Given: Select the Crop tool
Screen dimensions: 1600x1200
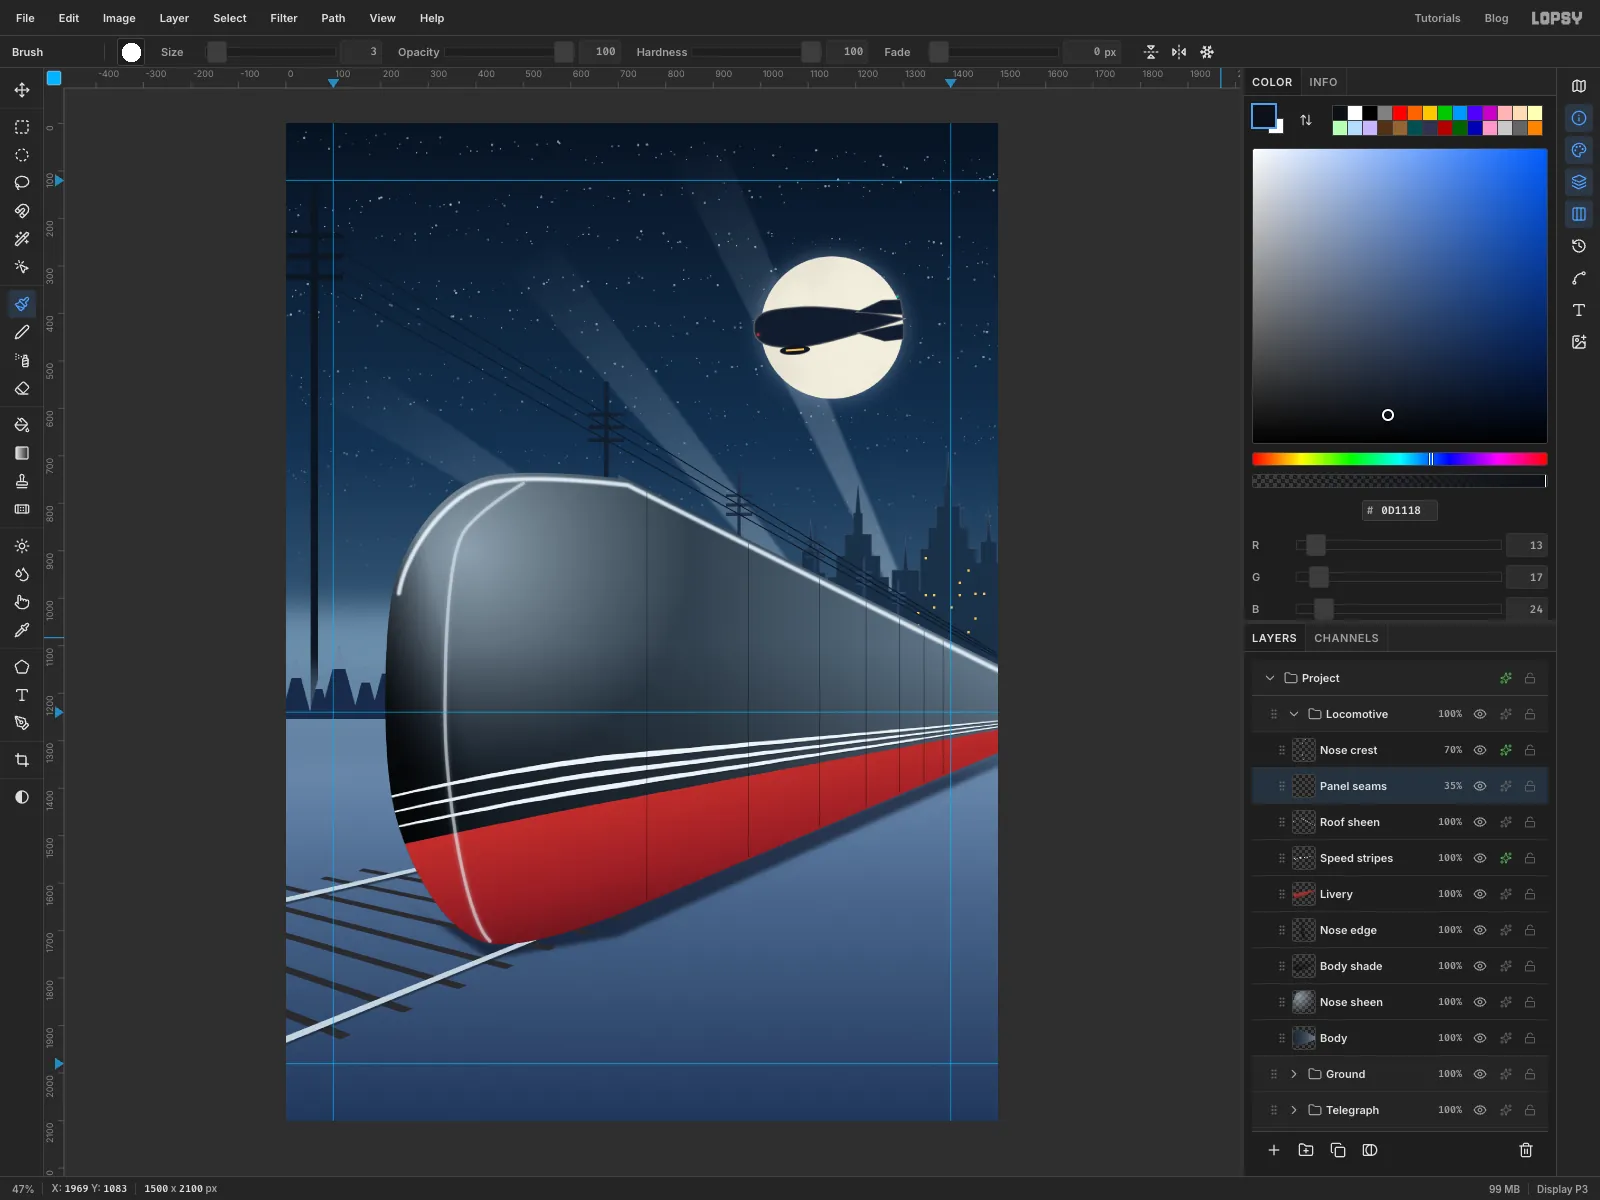Looking at the screenshot, I should (x=22, y=760).
